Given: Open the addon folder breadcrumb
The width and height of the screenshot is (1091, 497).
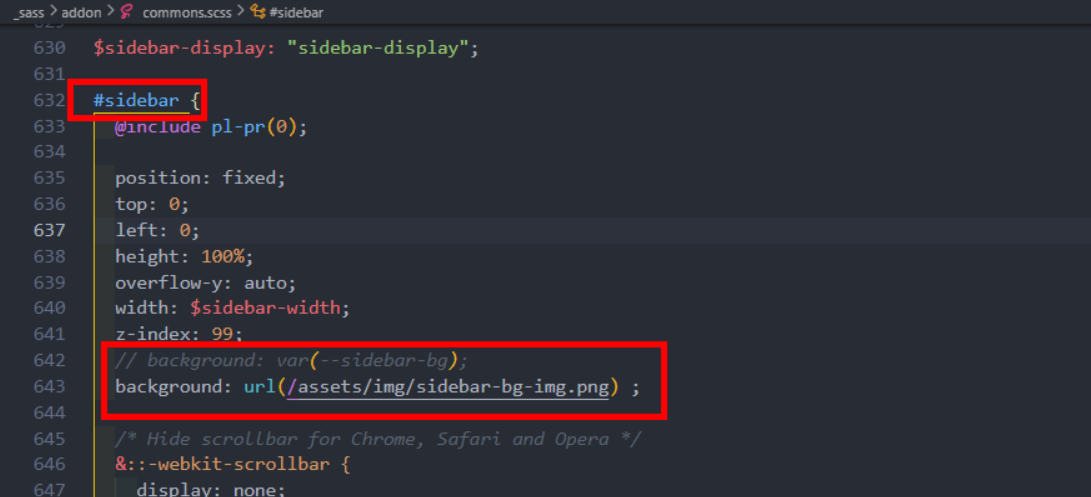Looking at the screenshot, I should click(x=81, y=12).
